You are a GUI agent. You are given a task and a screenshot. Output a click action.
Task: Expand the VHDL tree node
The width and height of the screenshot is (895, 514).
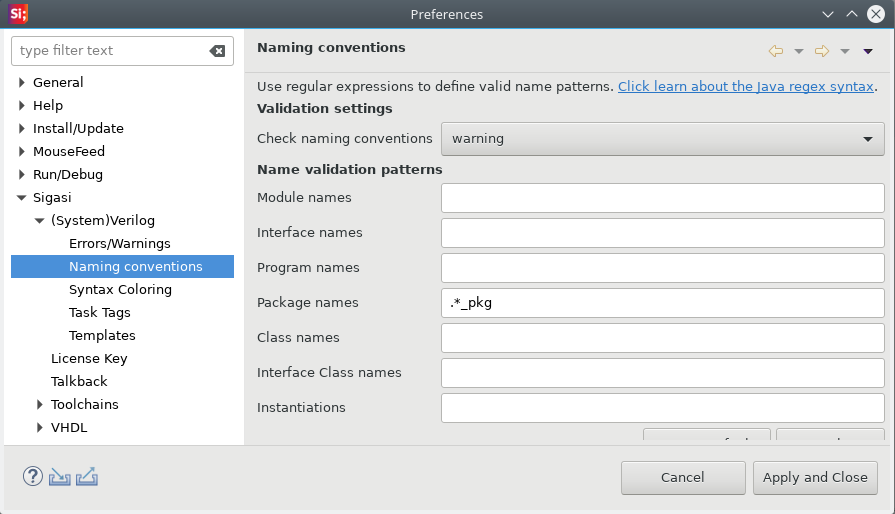[39, 427]
